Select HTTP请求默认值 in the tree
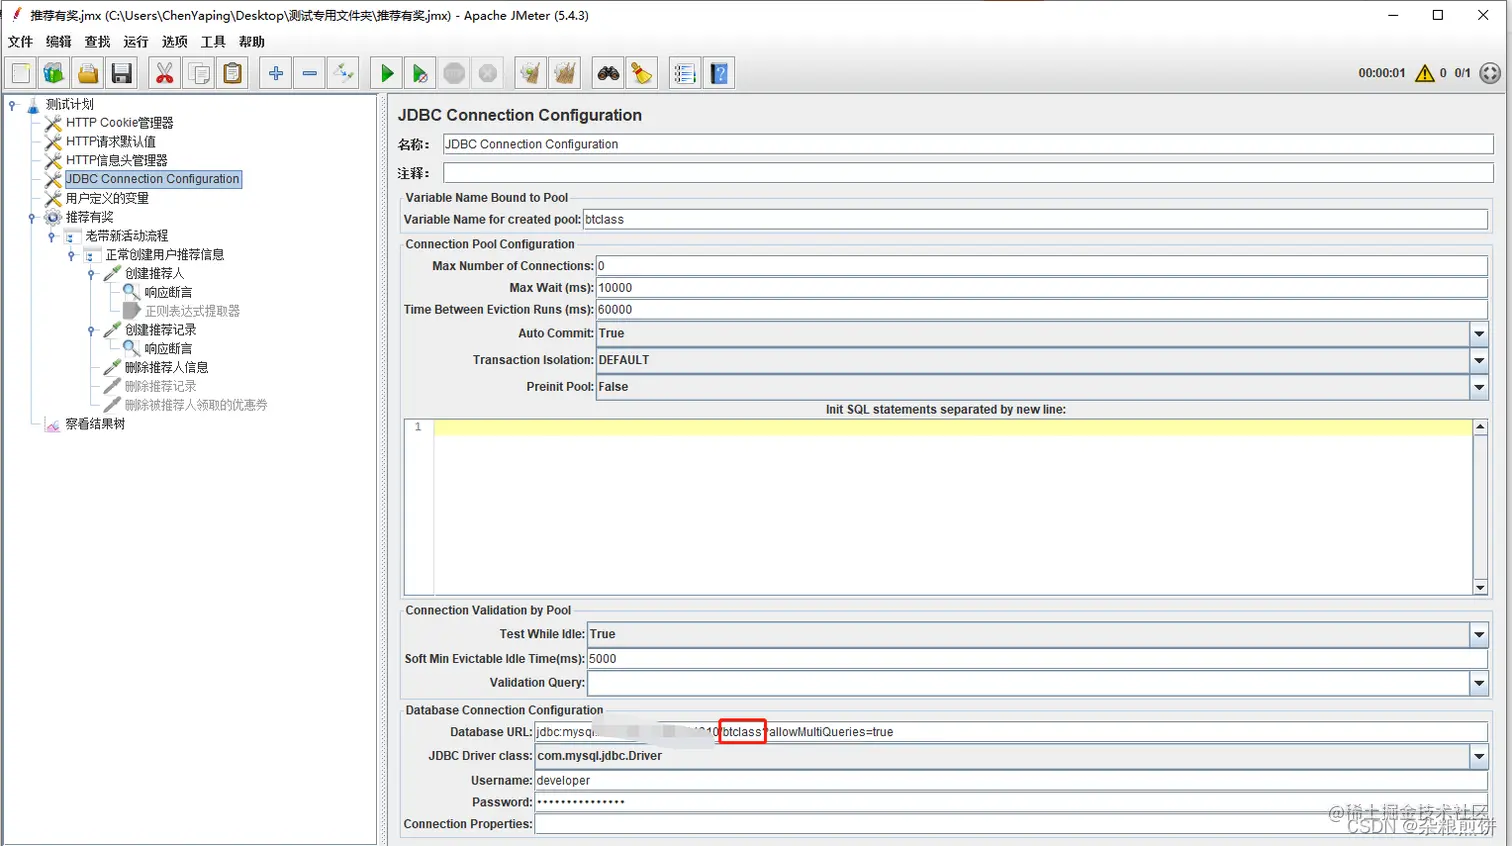This screenshot has height=846, width=1512. (111, 142)
